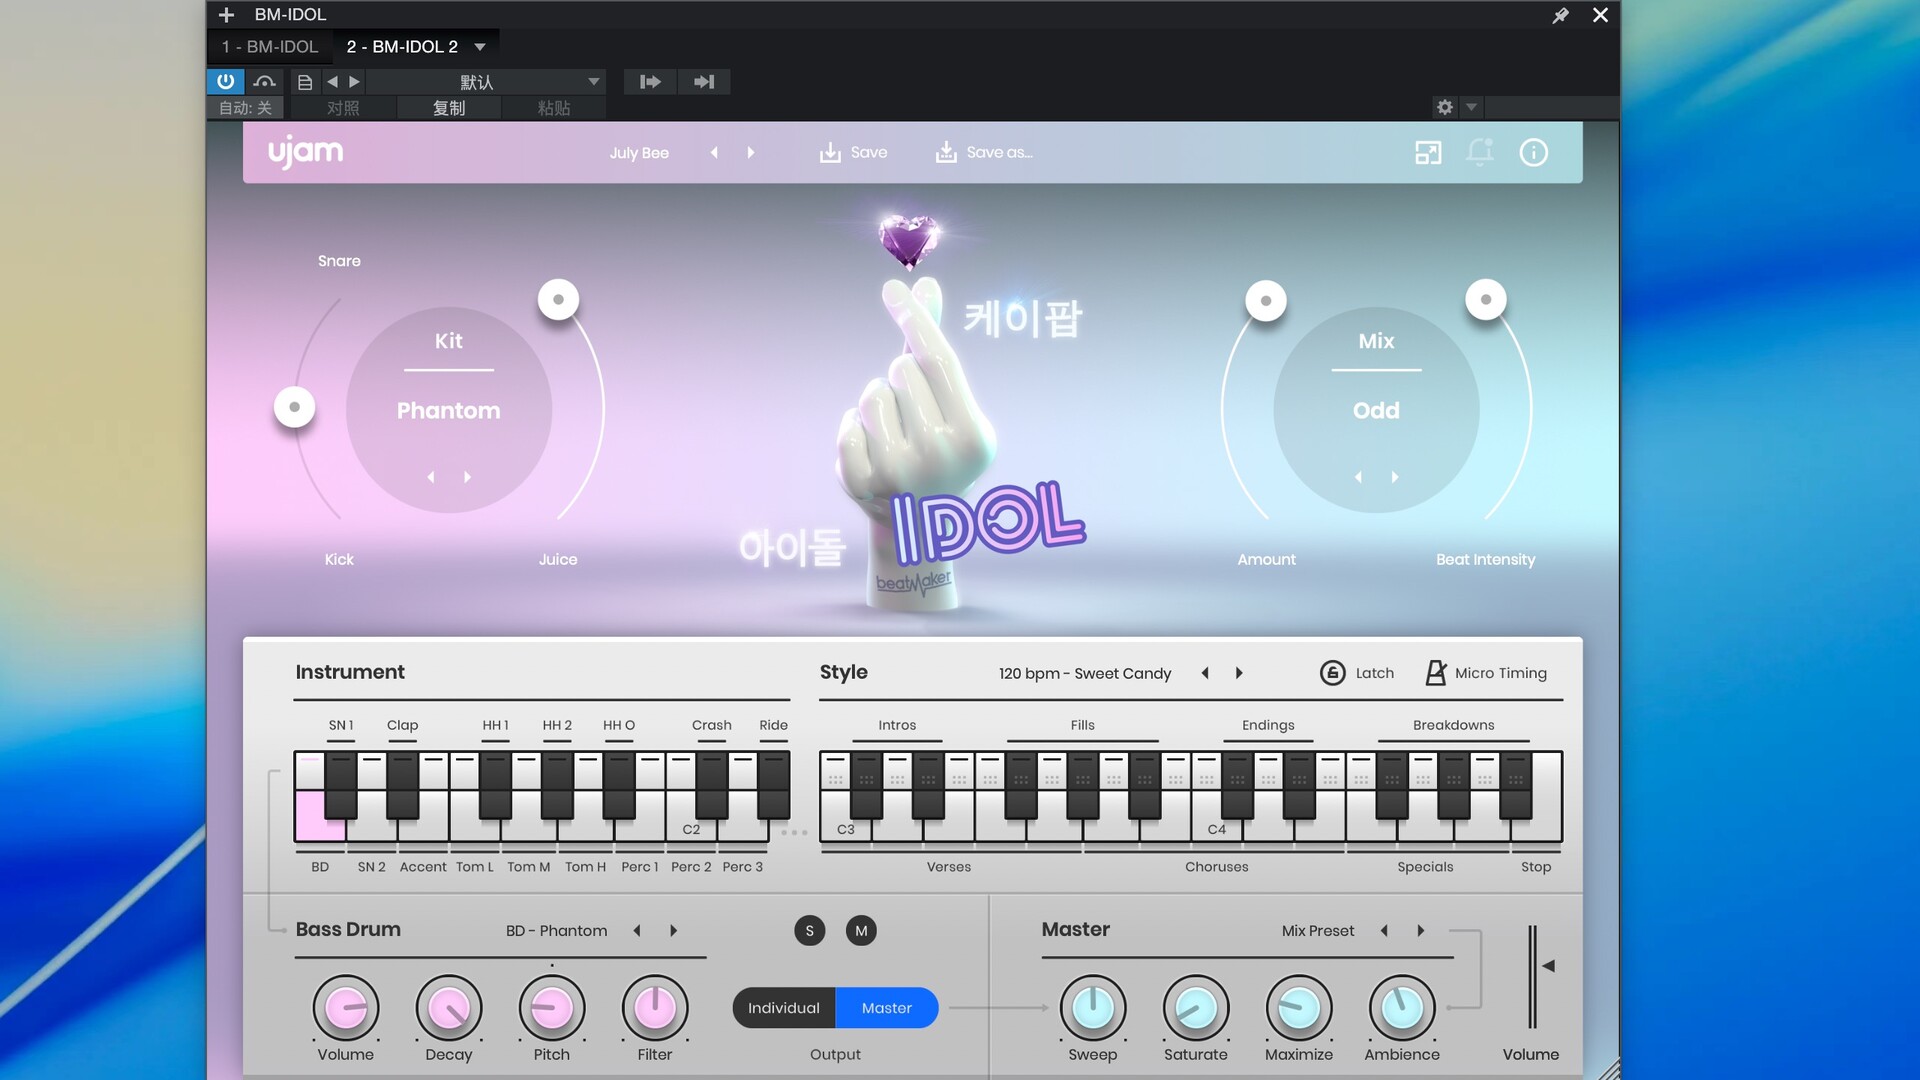Screen dimensions: 1920x1080
Task: Click the sidechain input arrow icon
Action: (650, 82)
